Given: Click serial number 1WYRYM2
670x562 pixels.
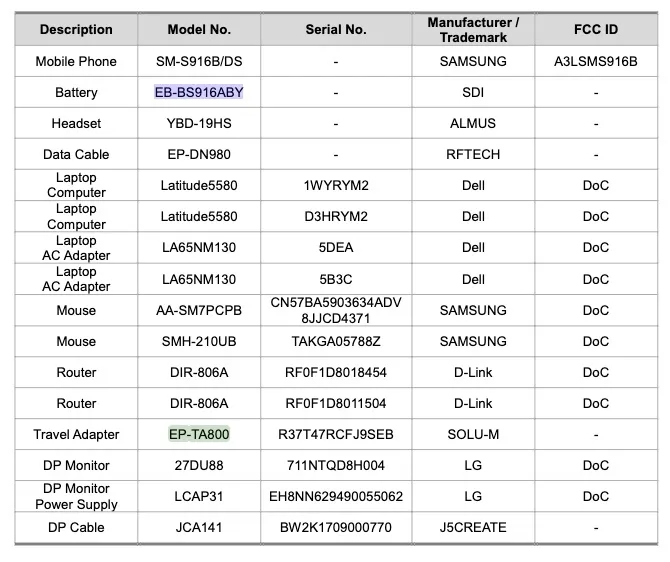Looking at the screenshot, I should tap(336, 185).
